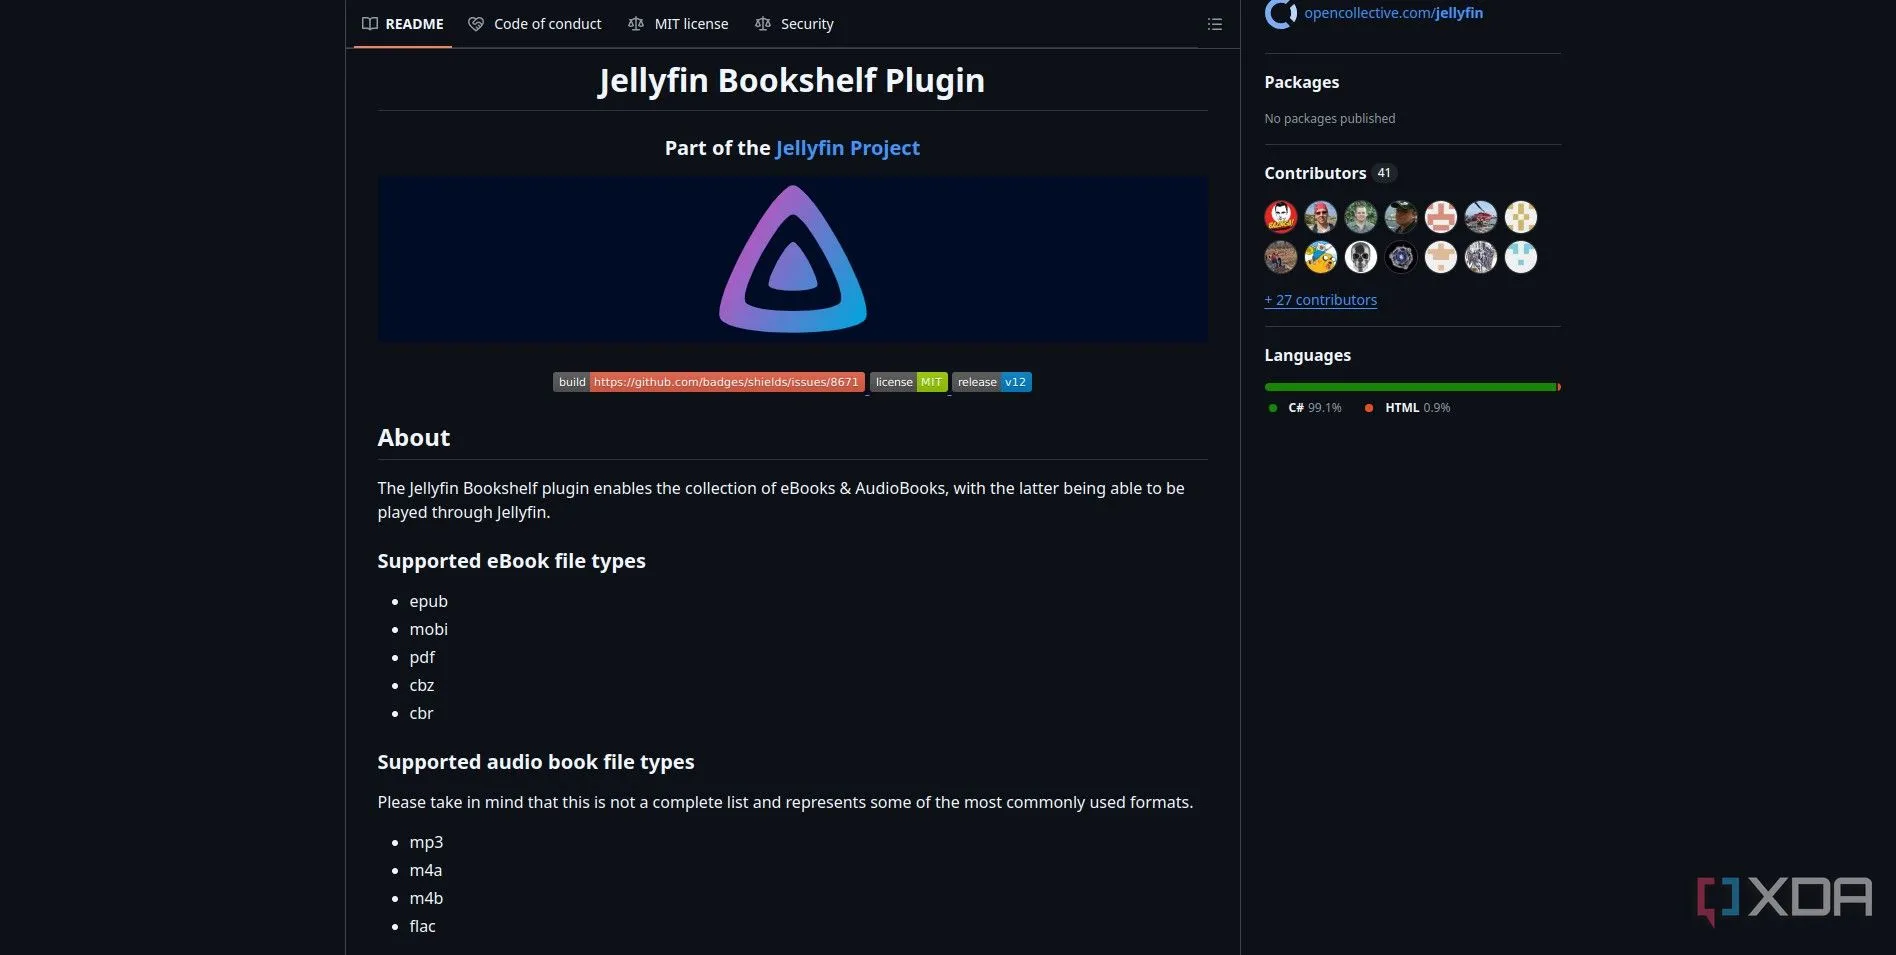The height and width of the screenshot is (955, 1896).
Task: Click the m4b list item
Action: click(x=426, y=898)
